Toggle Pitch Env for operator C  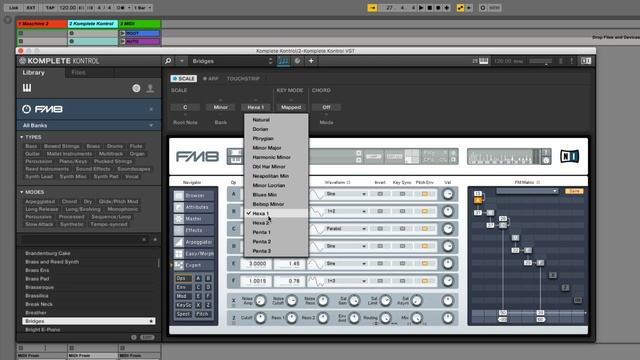point(424,229)
